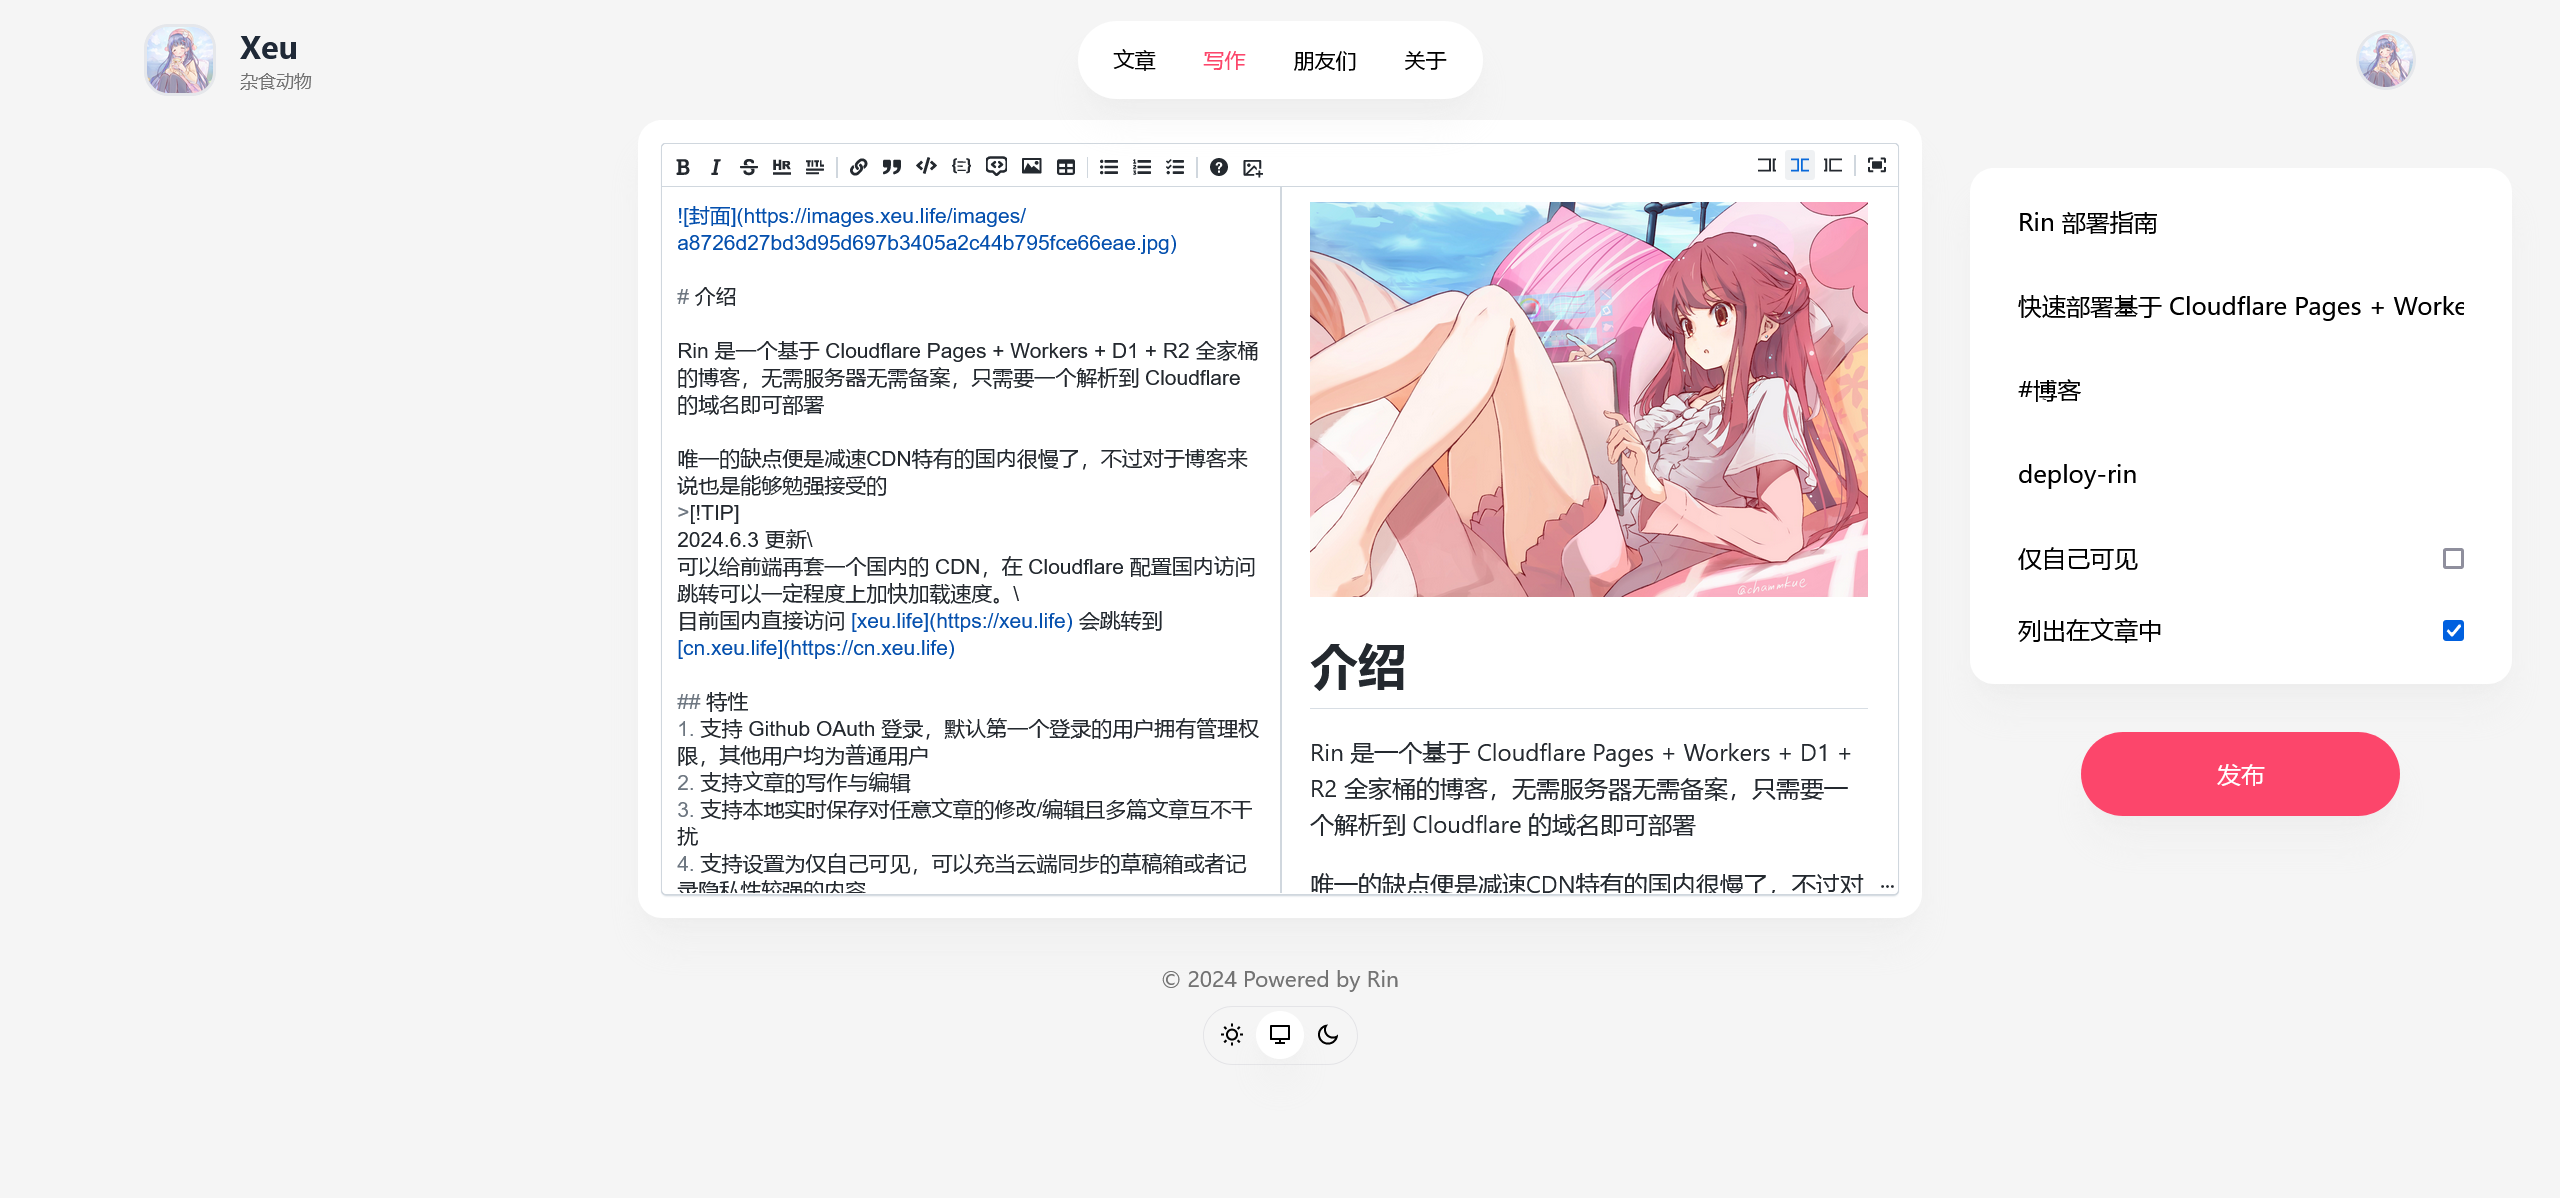The height and width of the screenshot is (1198, 2560).
Task: Open the user profile avatar at top right
Action: click(x=2386, y=60)
